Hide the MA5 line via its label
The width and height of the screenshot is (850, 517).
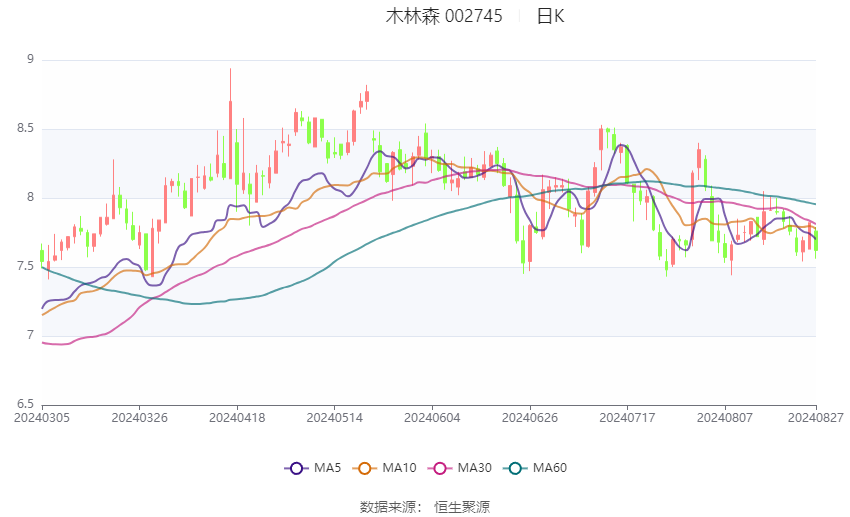[x=327, y=468]
